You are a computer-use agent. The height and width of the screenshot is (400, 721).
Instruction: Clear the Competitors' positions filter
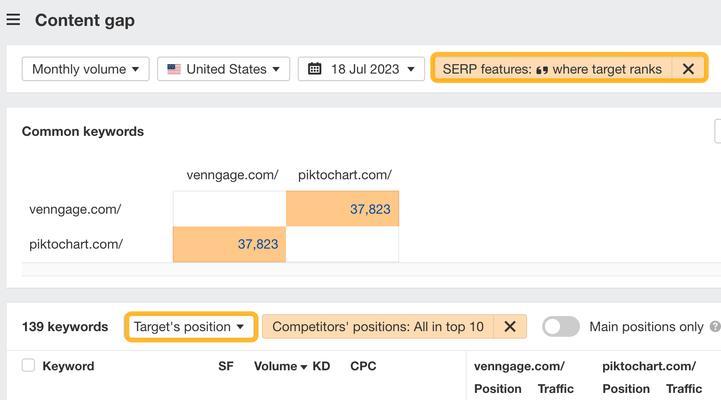click(509, 326)
